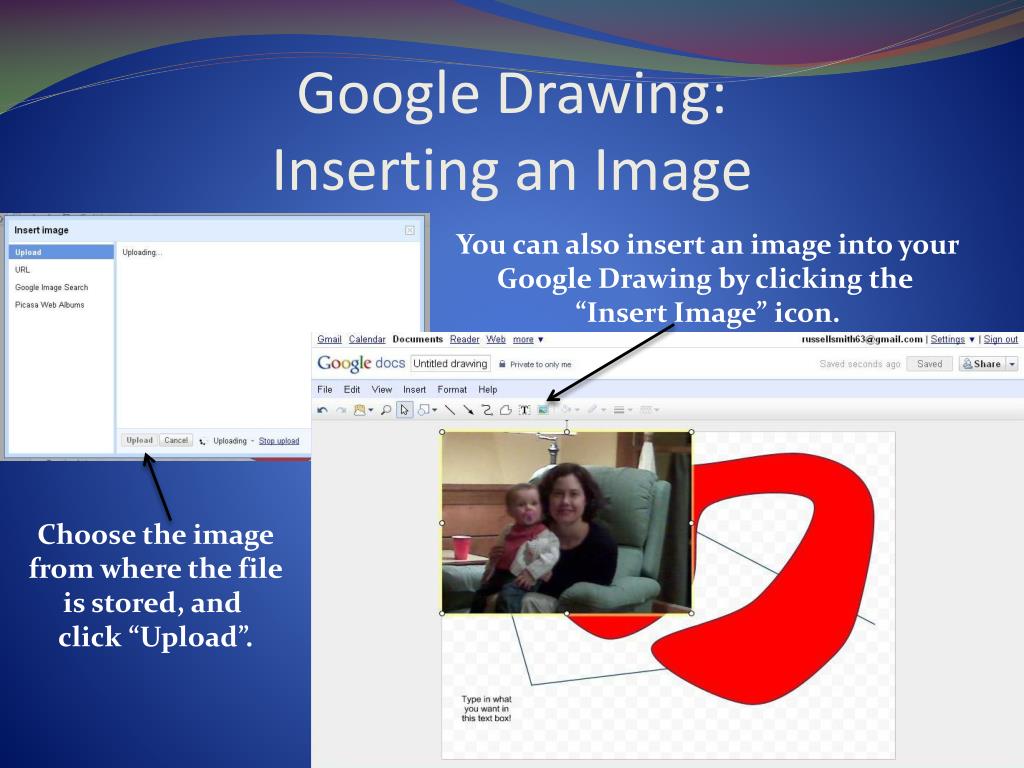Choose Picasa Web Albums source
Image resolution: width=1024 pixels, height=768 pixels.
(50, 305)
